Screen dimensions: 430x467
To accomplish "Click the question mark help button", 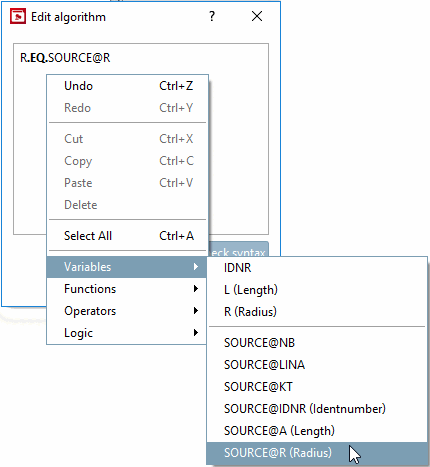I will [212, 16].
